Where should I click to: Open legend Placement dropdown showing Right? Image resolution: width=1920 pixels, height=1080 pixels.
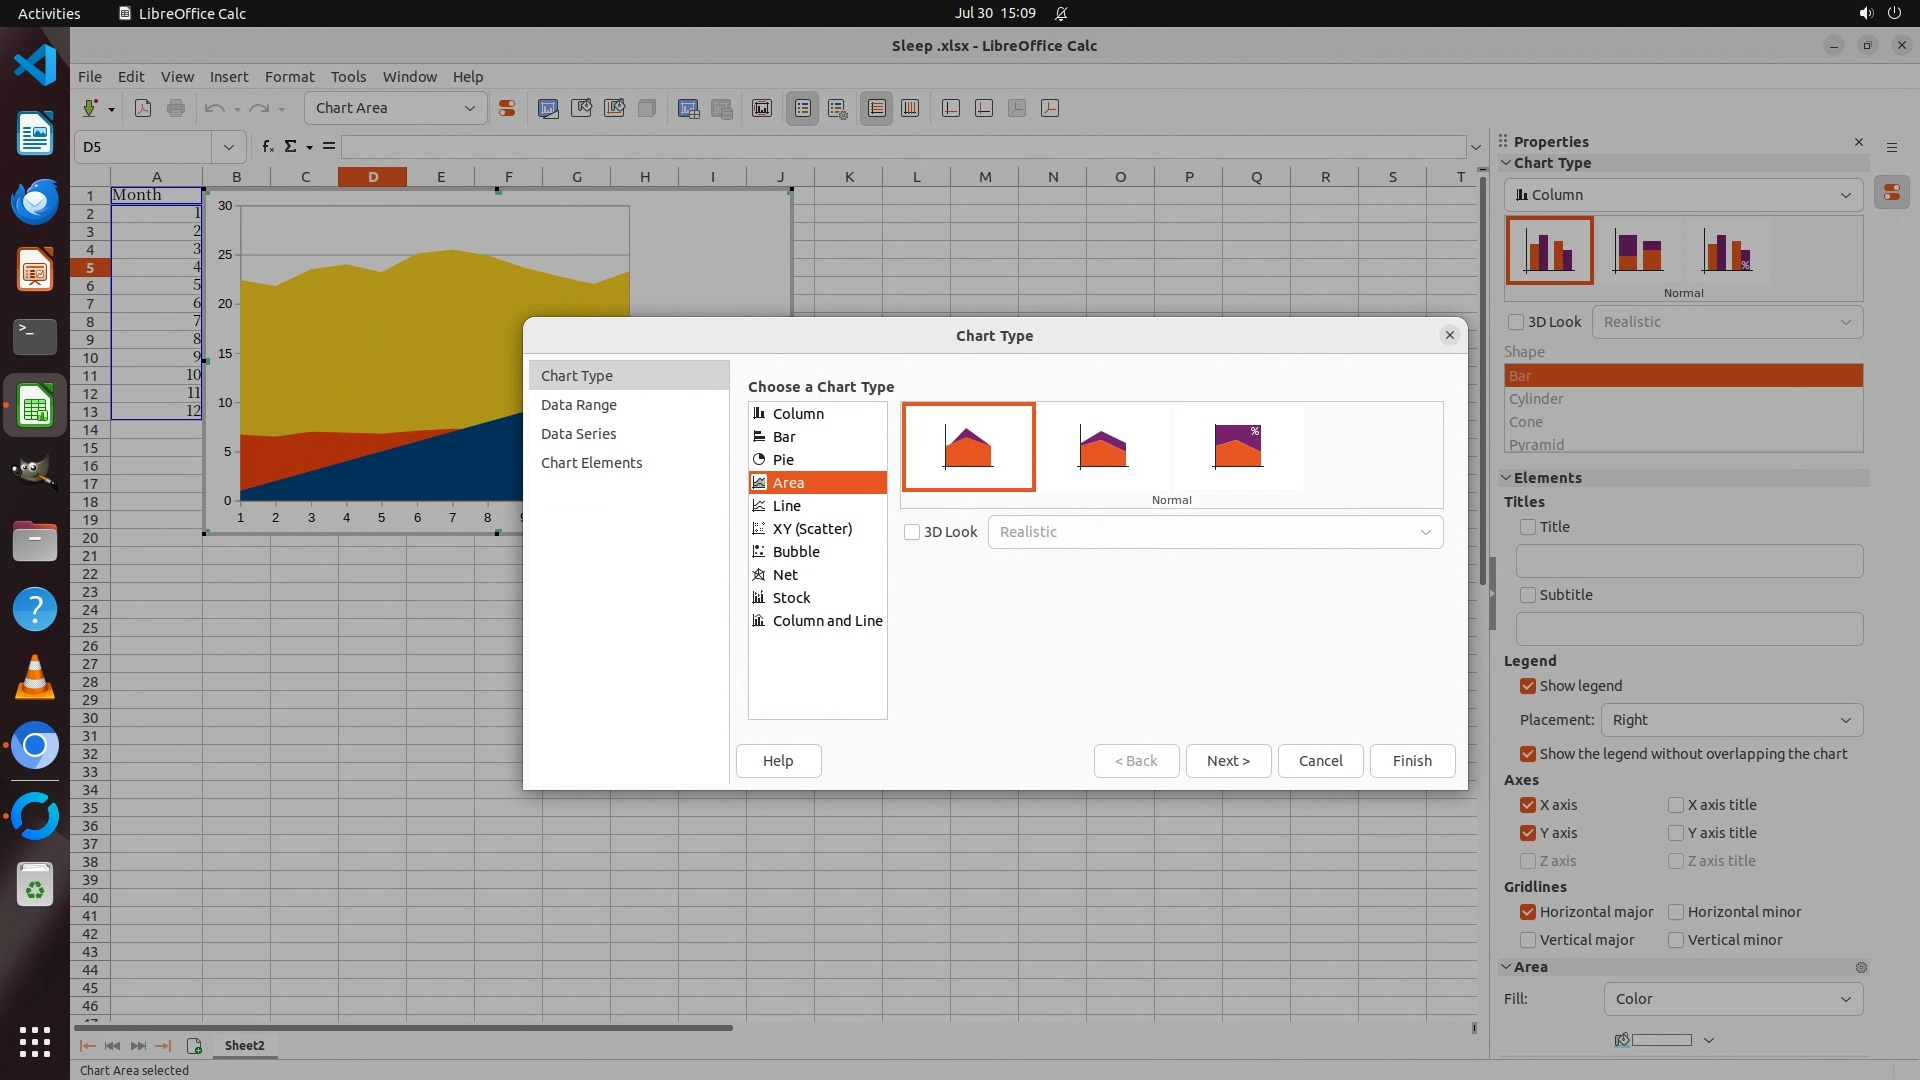(1731, 720)
